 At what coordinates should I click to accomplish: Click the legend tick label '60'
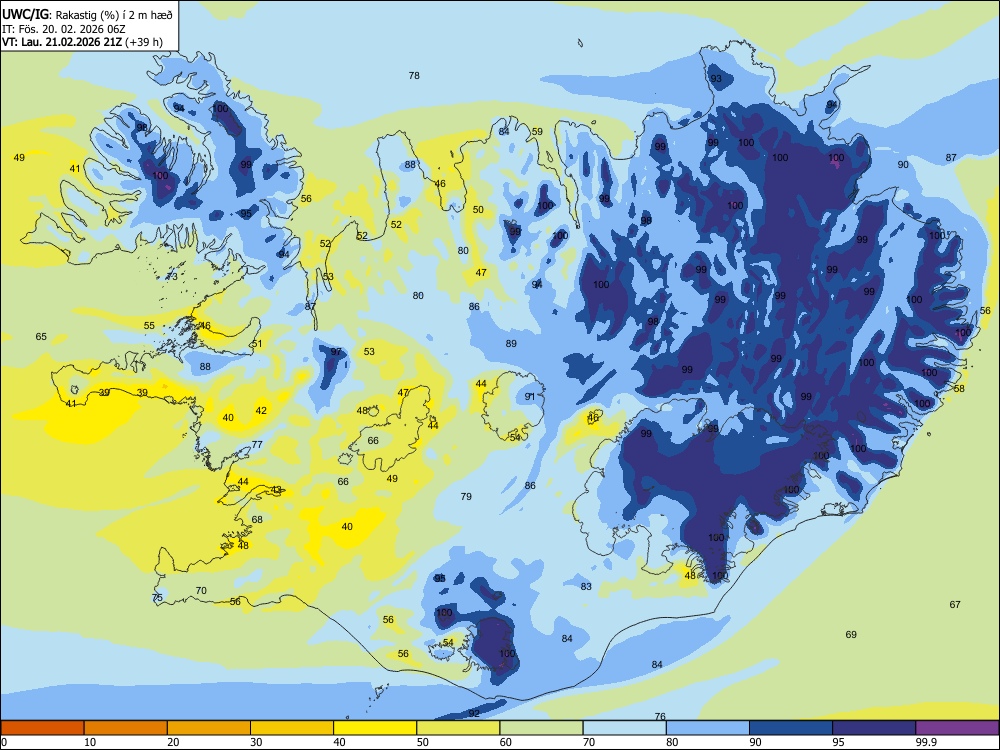point(506,742)
